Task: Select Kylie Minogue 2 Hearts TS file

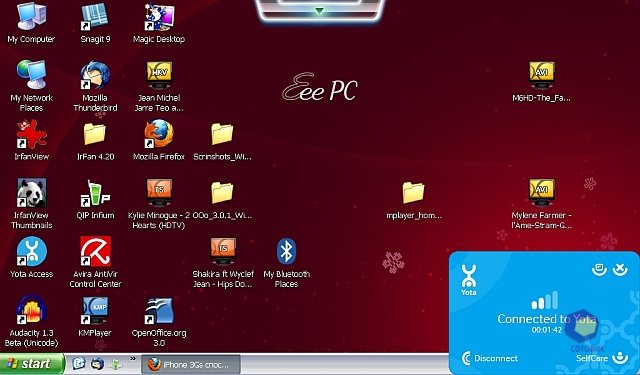Action: (159, 204)
